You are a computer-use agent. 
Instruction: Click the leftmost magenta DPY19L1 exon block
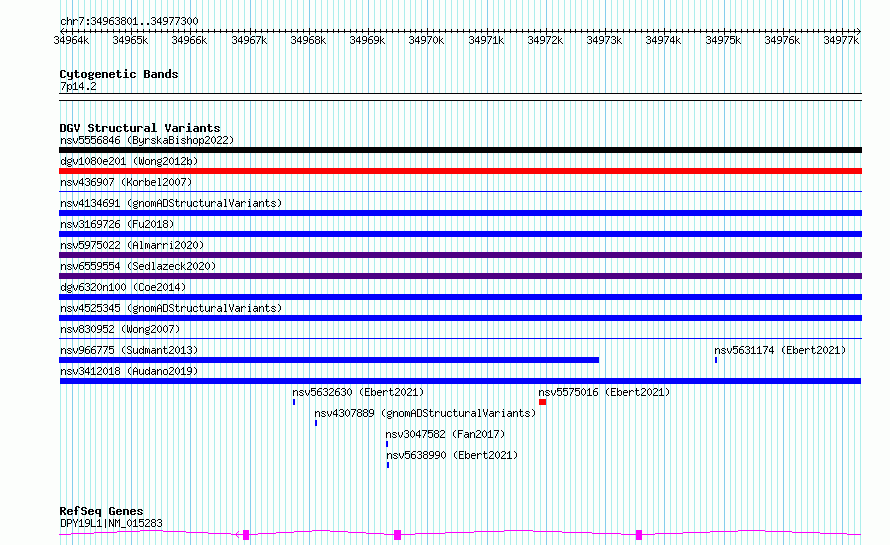[x=246, y=535]
